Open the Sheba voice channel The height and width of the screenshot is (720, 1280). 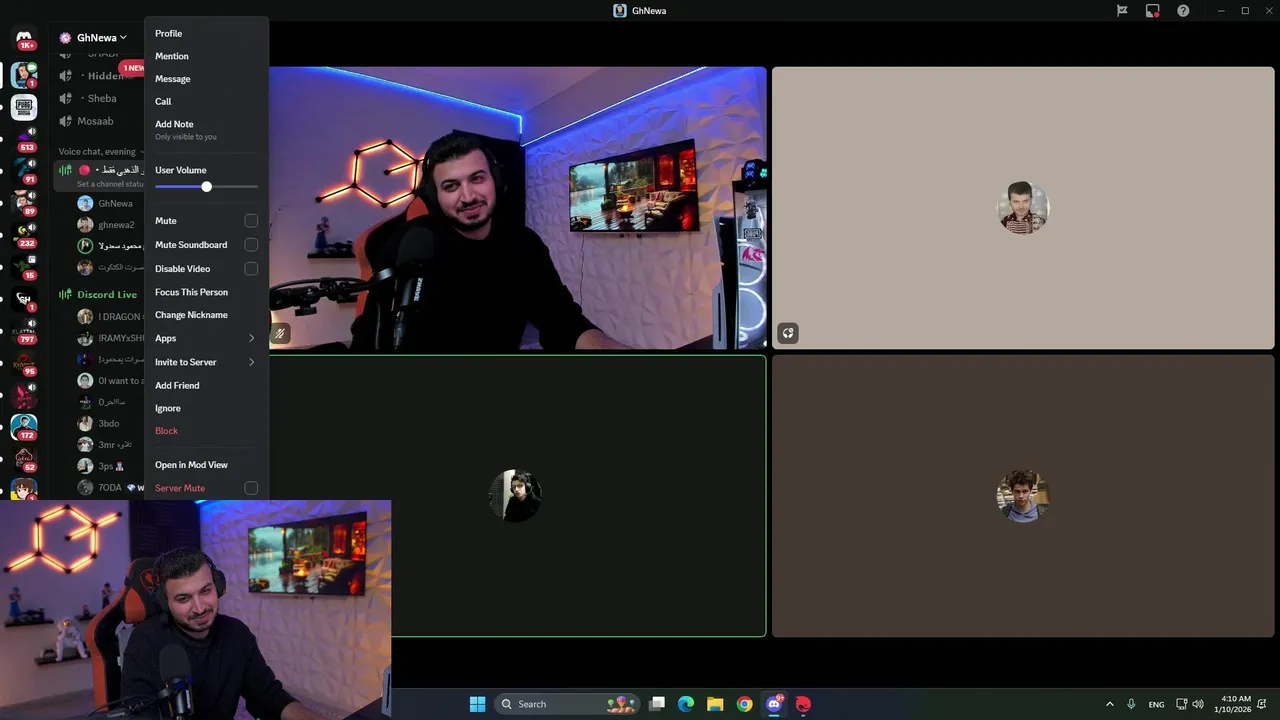tap(100, 98)
